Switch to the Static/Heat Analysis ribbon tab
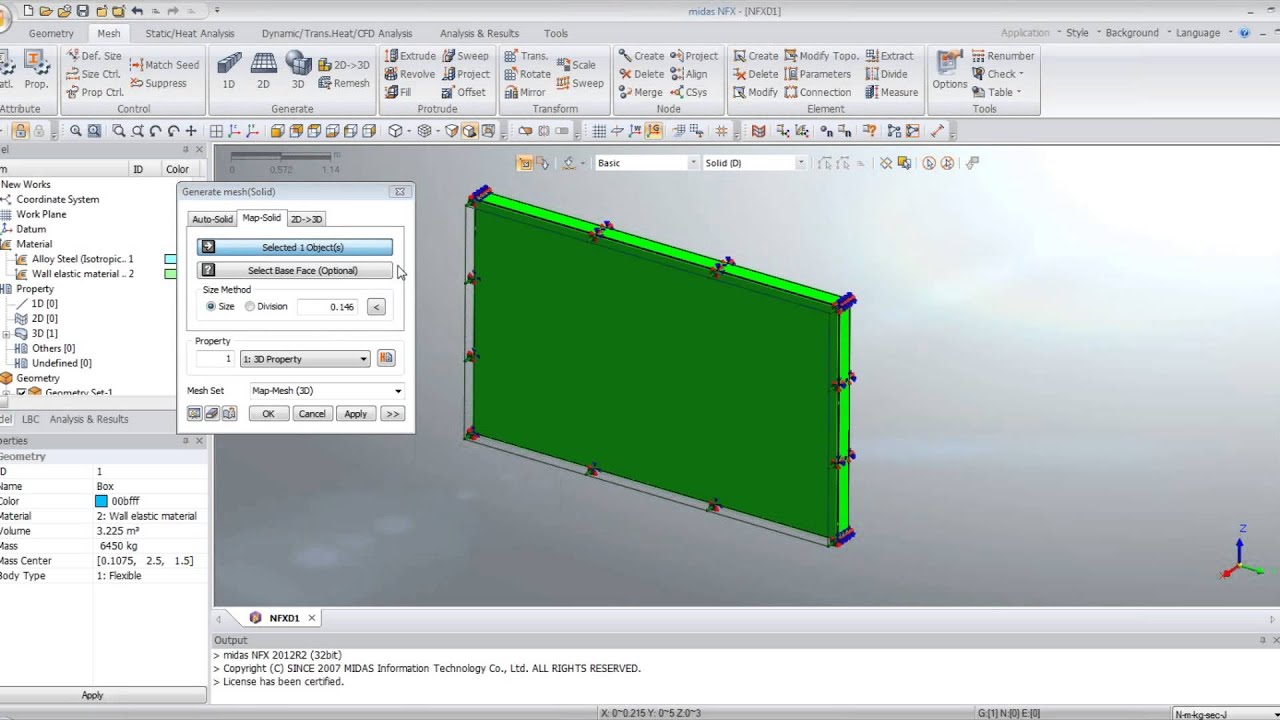 [x=190, y=33]
